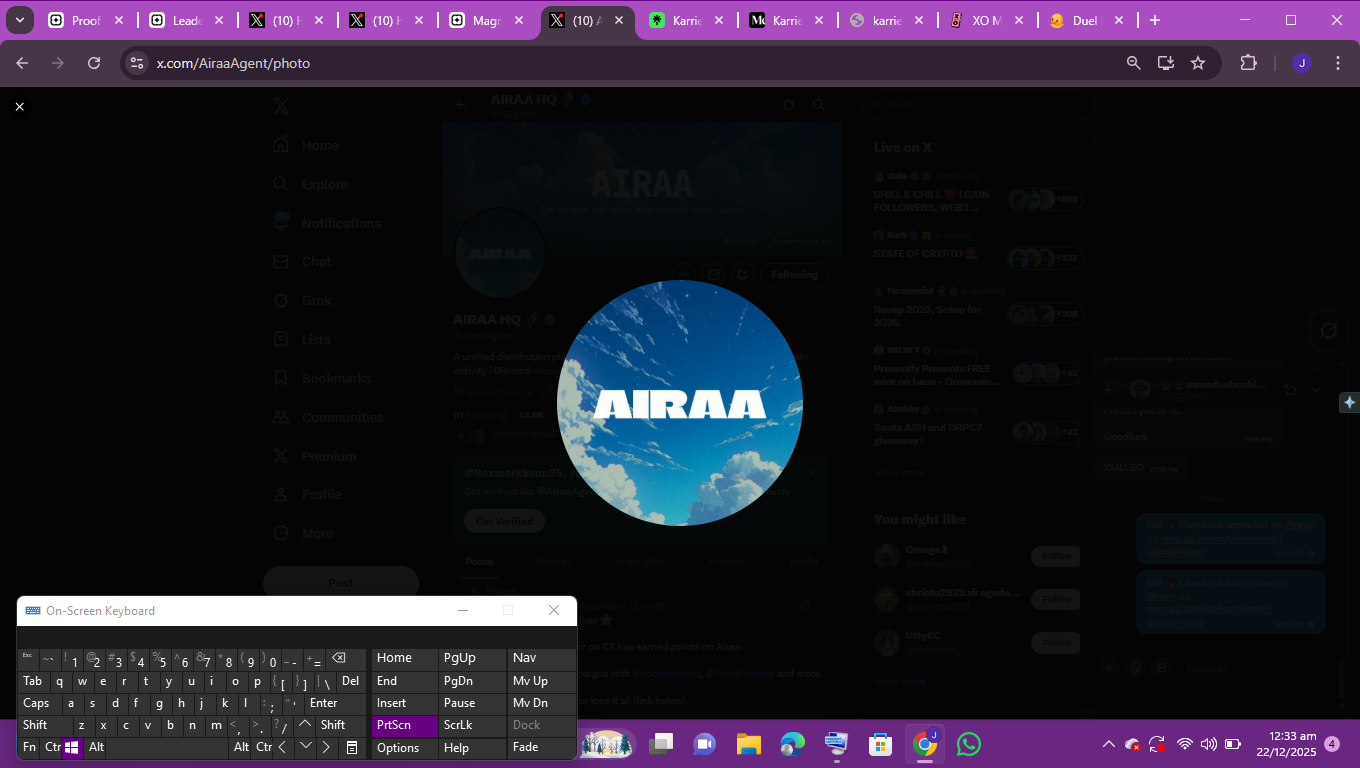The width and height of the screenshot is (1360, 768).
Task: Open the tab search dropdown arrow
Action: [19, 20]
